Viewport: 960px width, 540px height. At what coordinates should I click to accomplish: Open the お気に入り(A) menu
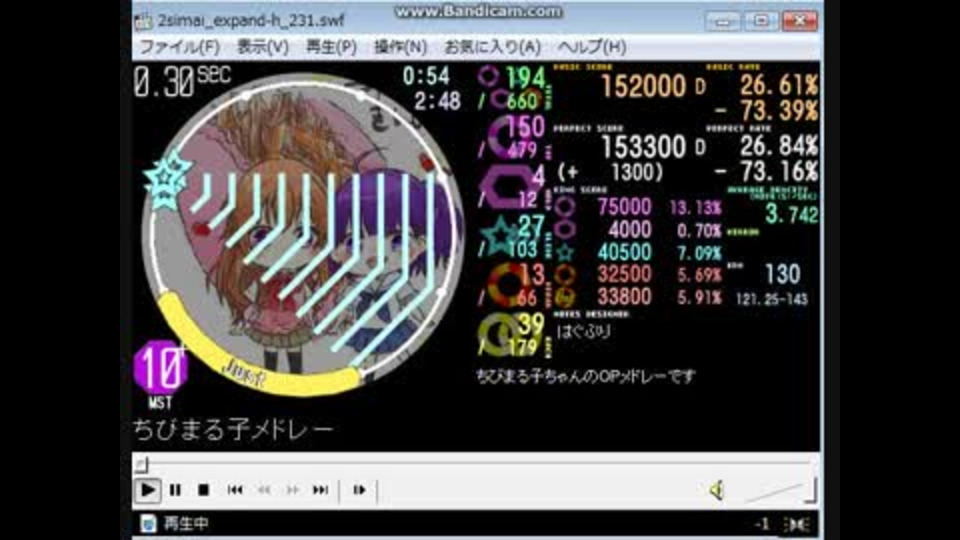(x=492, y=47)
